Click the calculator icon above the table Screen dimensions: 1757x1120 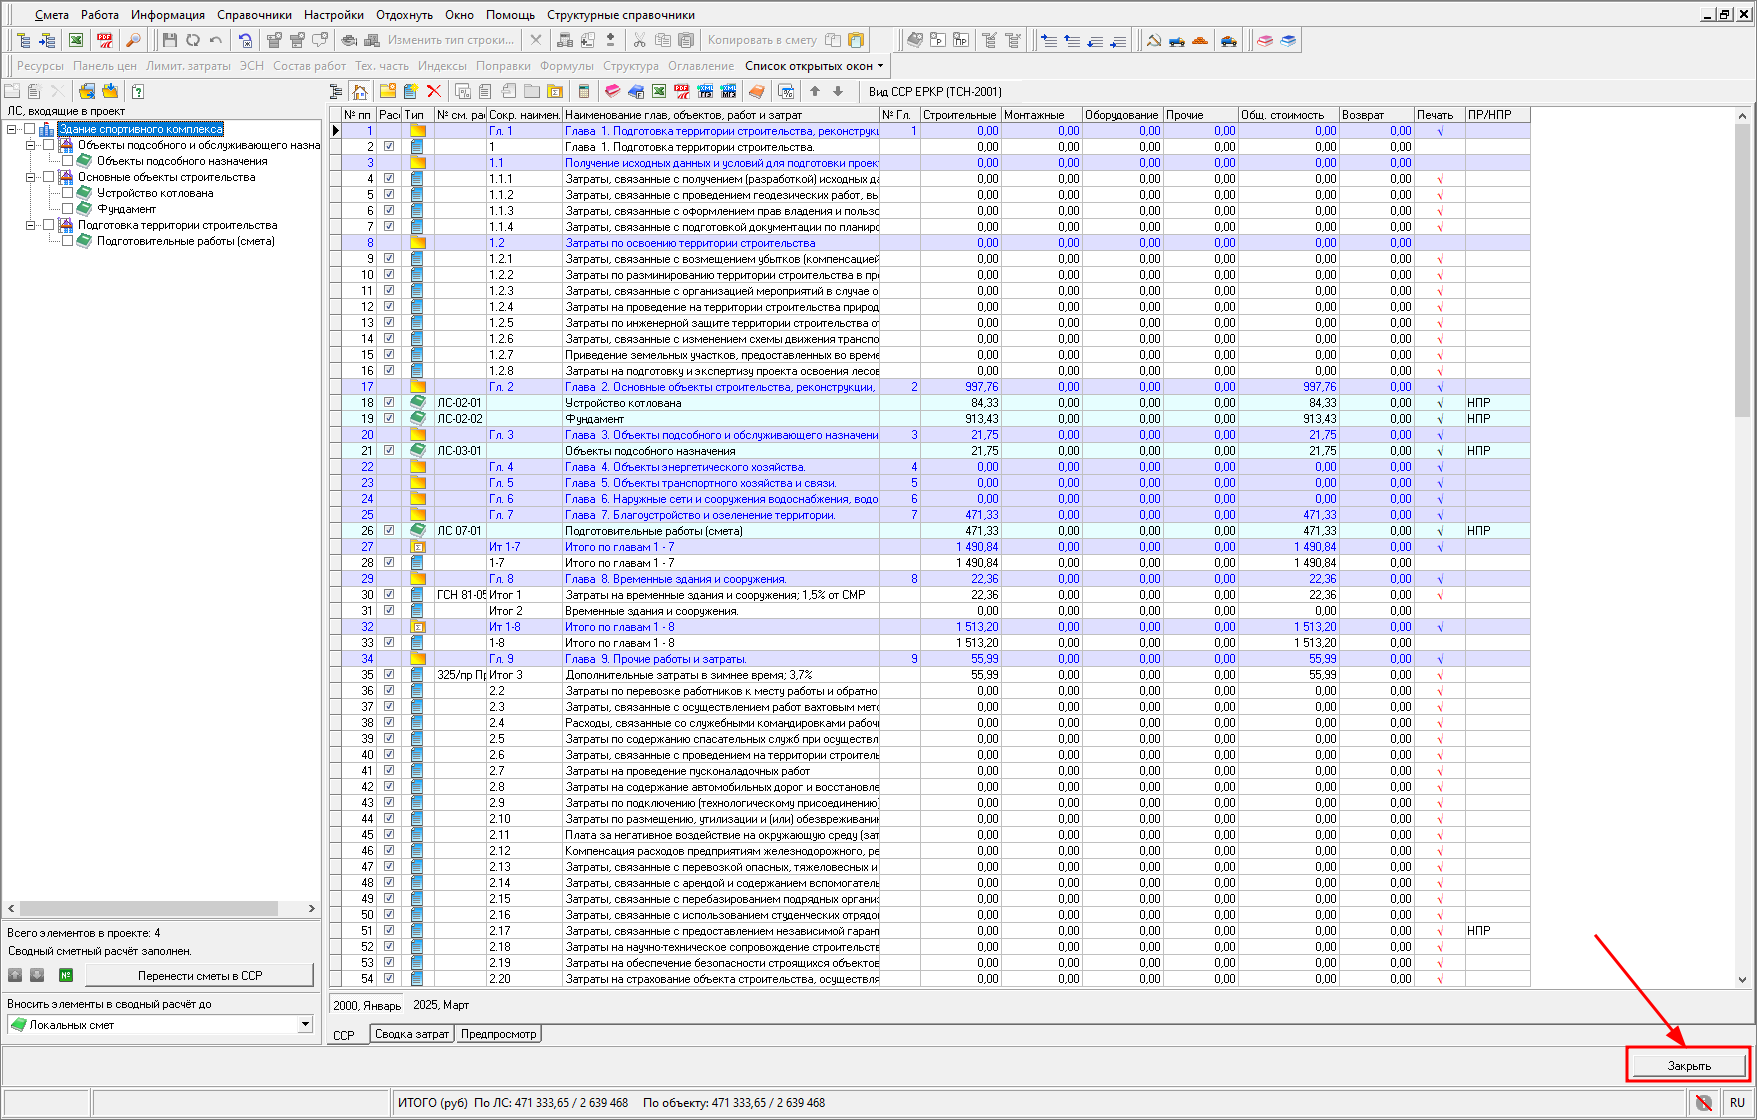584,91
